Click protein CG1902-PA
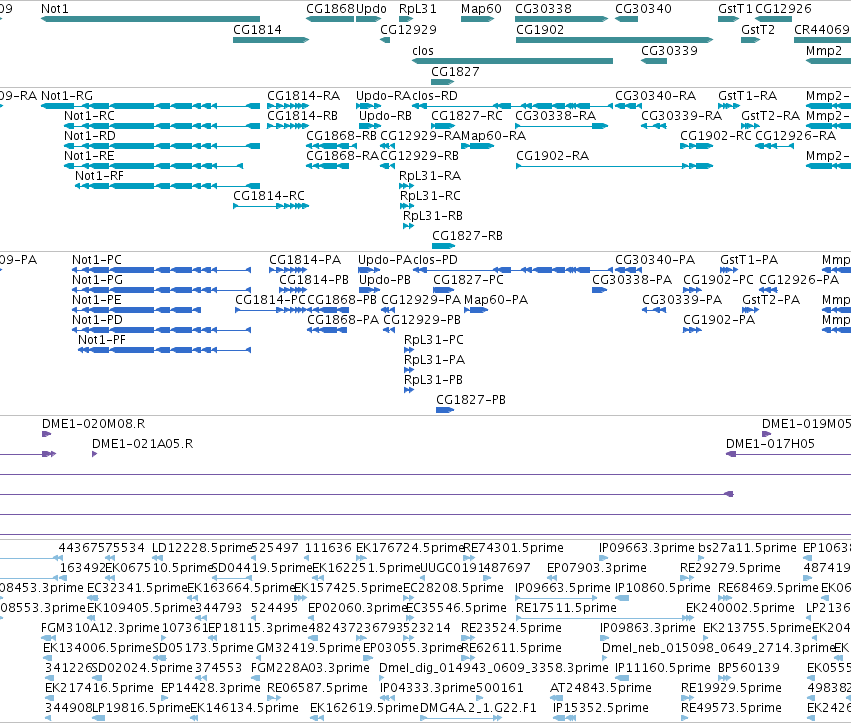This screenshot has width=851, height=723. pyautogui.click(x=719, y=320)
